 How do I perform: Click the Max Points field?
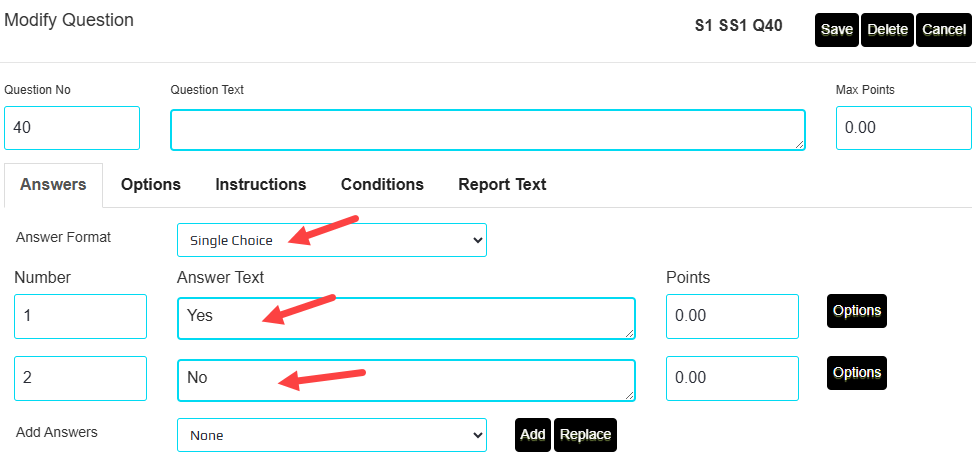[903, 128]
